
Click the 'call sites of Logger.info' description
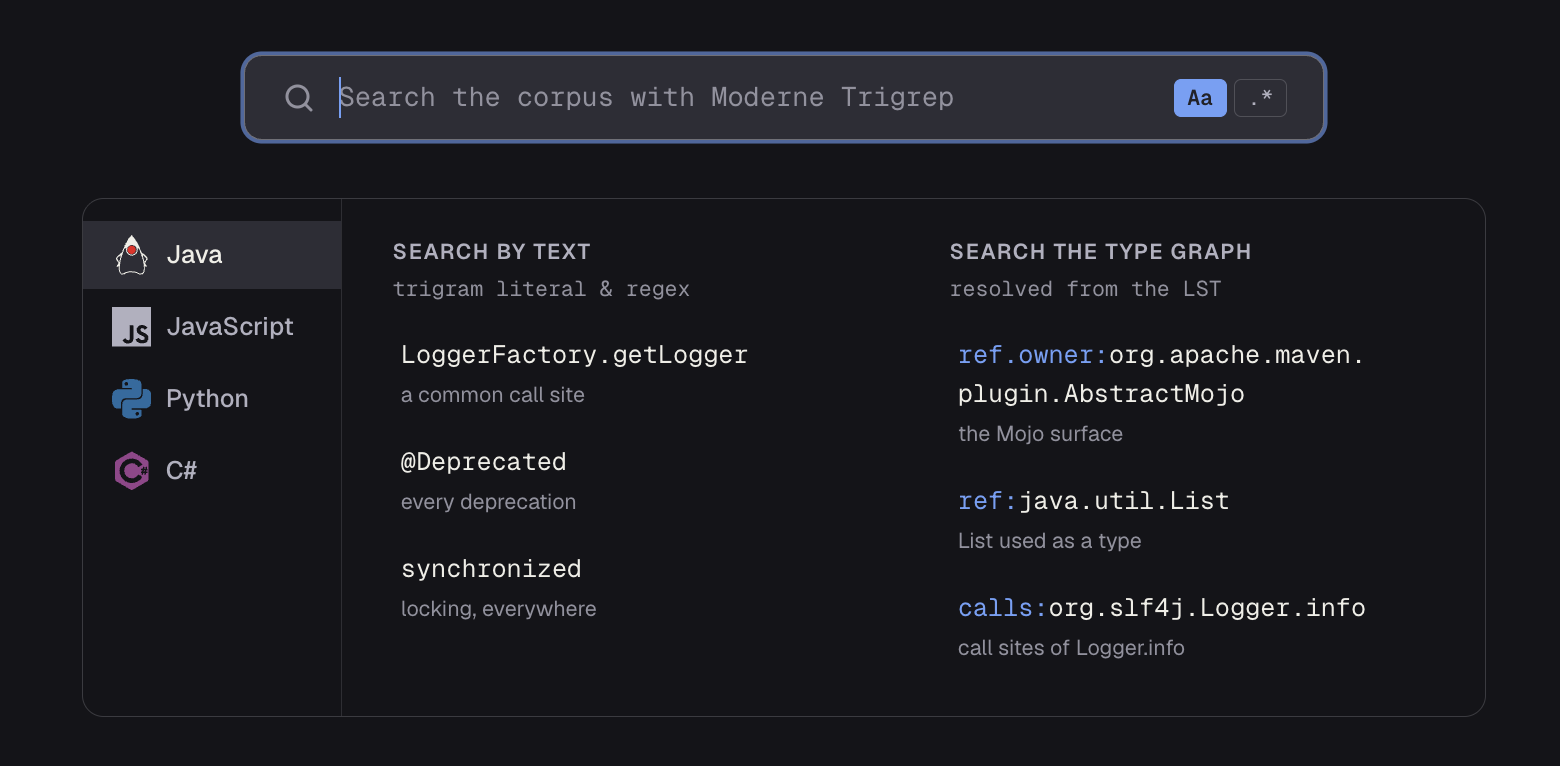coord(1071,648)
